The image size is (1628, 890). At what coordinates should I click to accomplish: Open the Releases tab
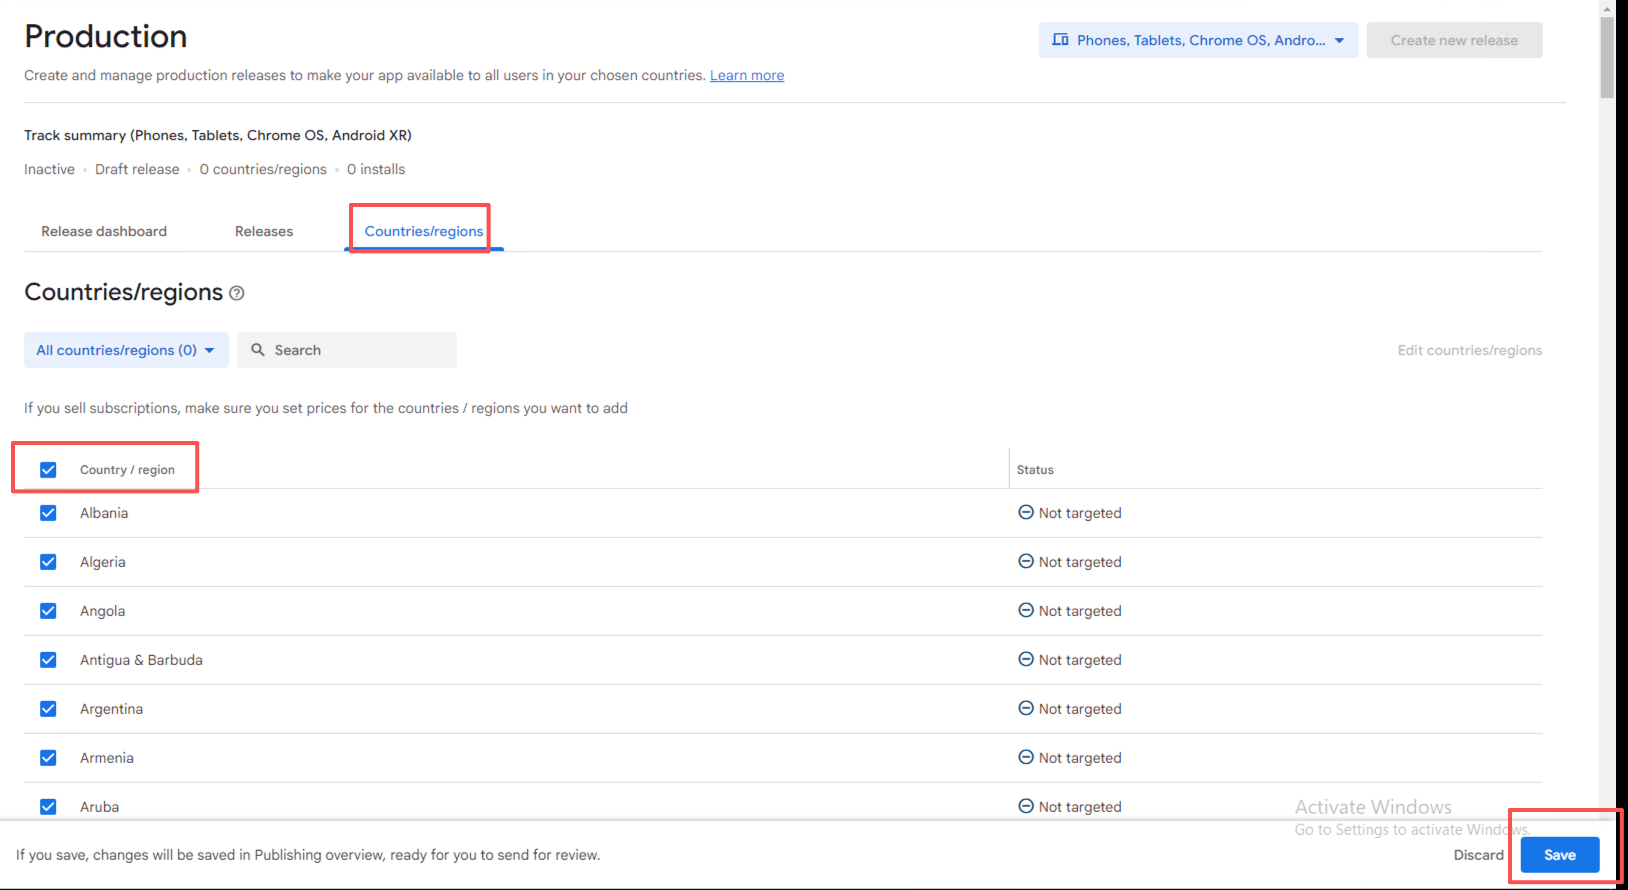264,231
